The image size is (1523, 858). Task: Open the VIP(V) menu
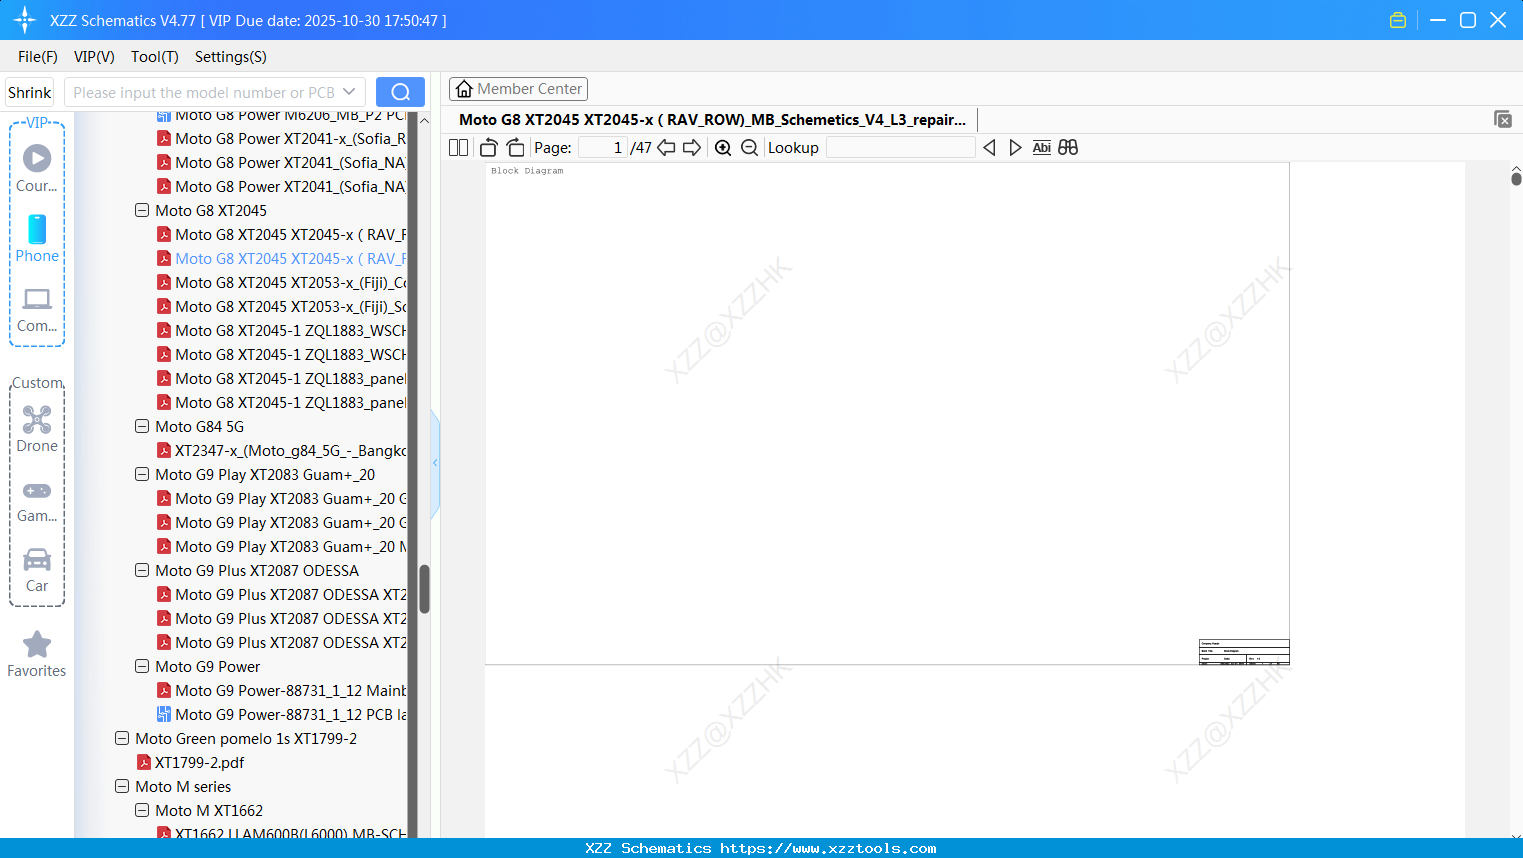[x=94, y=57]
